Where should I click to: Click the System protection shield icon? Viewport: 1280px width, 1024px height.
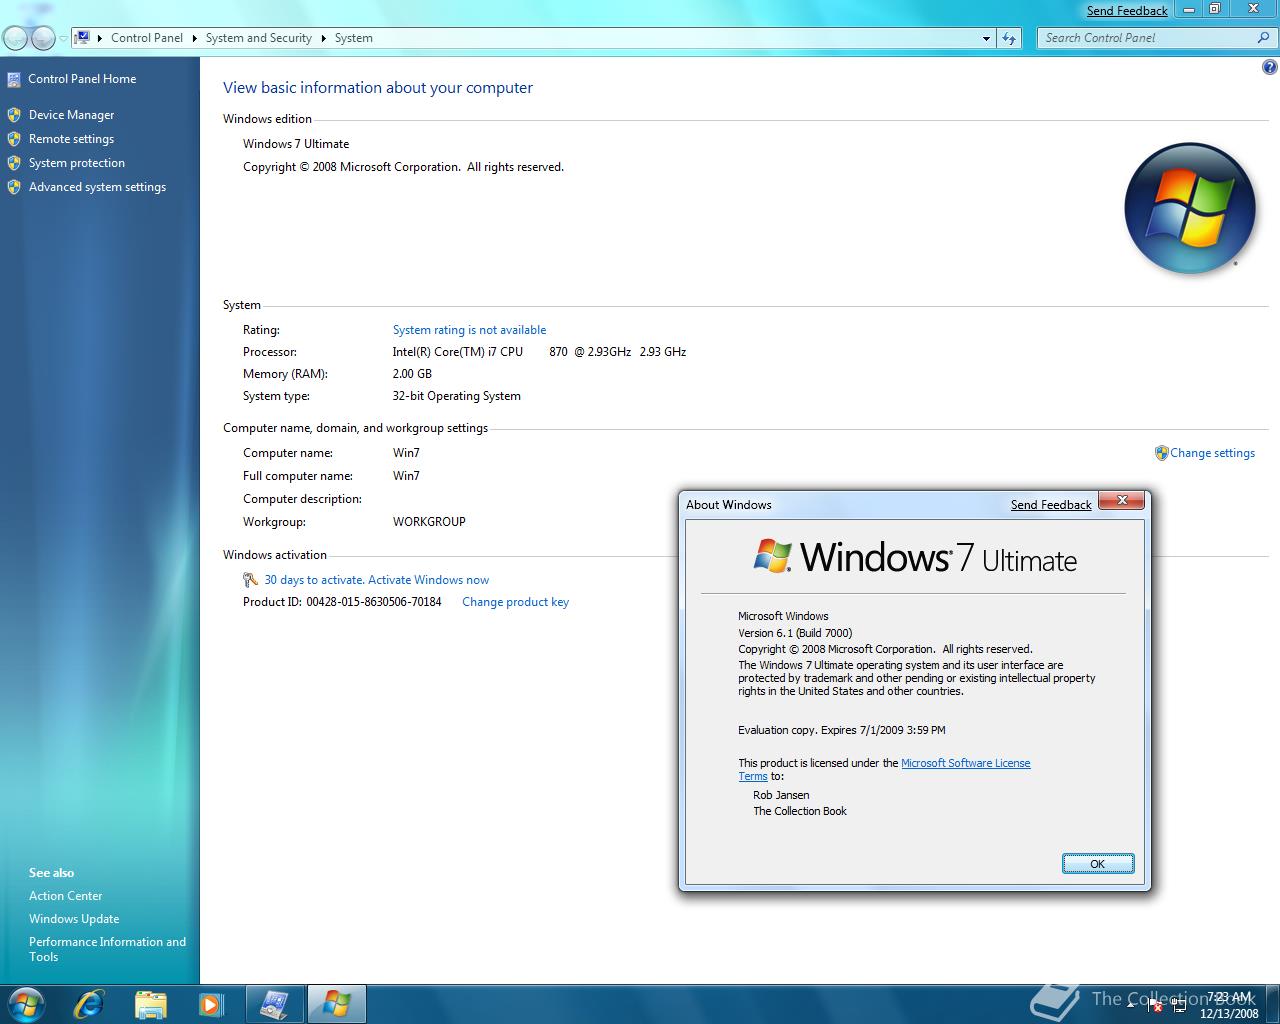click(x=14, y=163)
